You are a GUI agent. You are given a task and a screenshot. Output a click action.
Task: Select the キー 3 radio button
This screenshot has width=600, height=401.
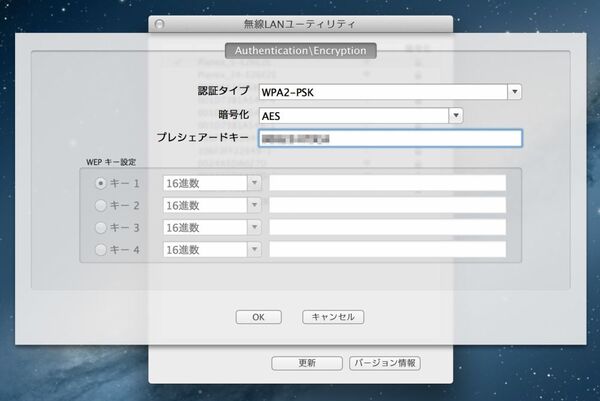click(x=101, y=228)
